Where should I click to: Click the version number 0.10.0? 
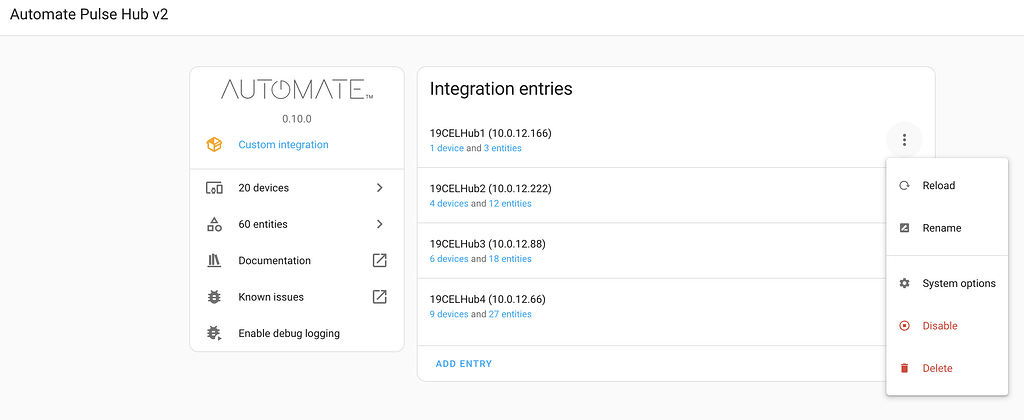pyautogui.click(x=296, y=120)
